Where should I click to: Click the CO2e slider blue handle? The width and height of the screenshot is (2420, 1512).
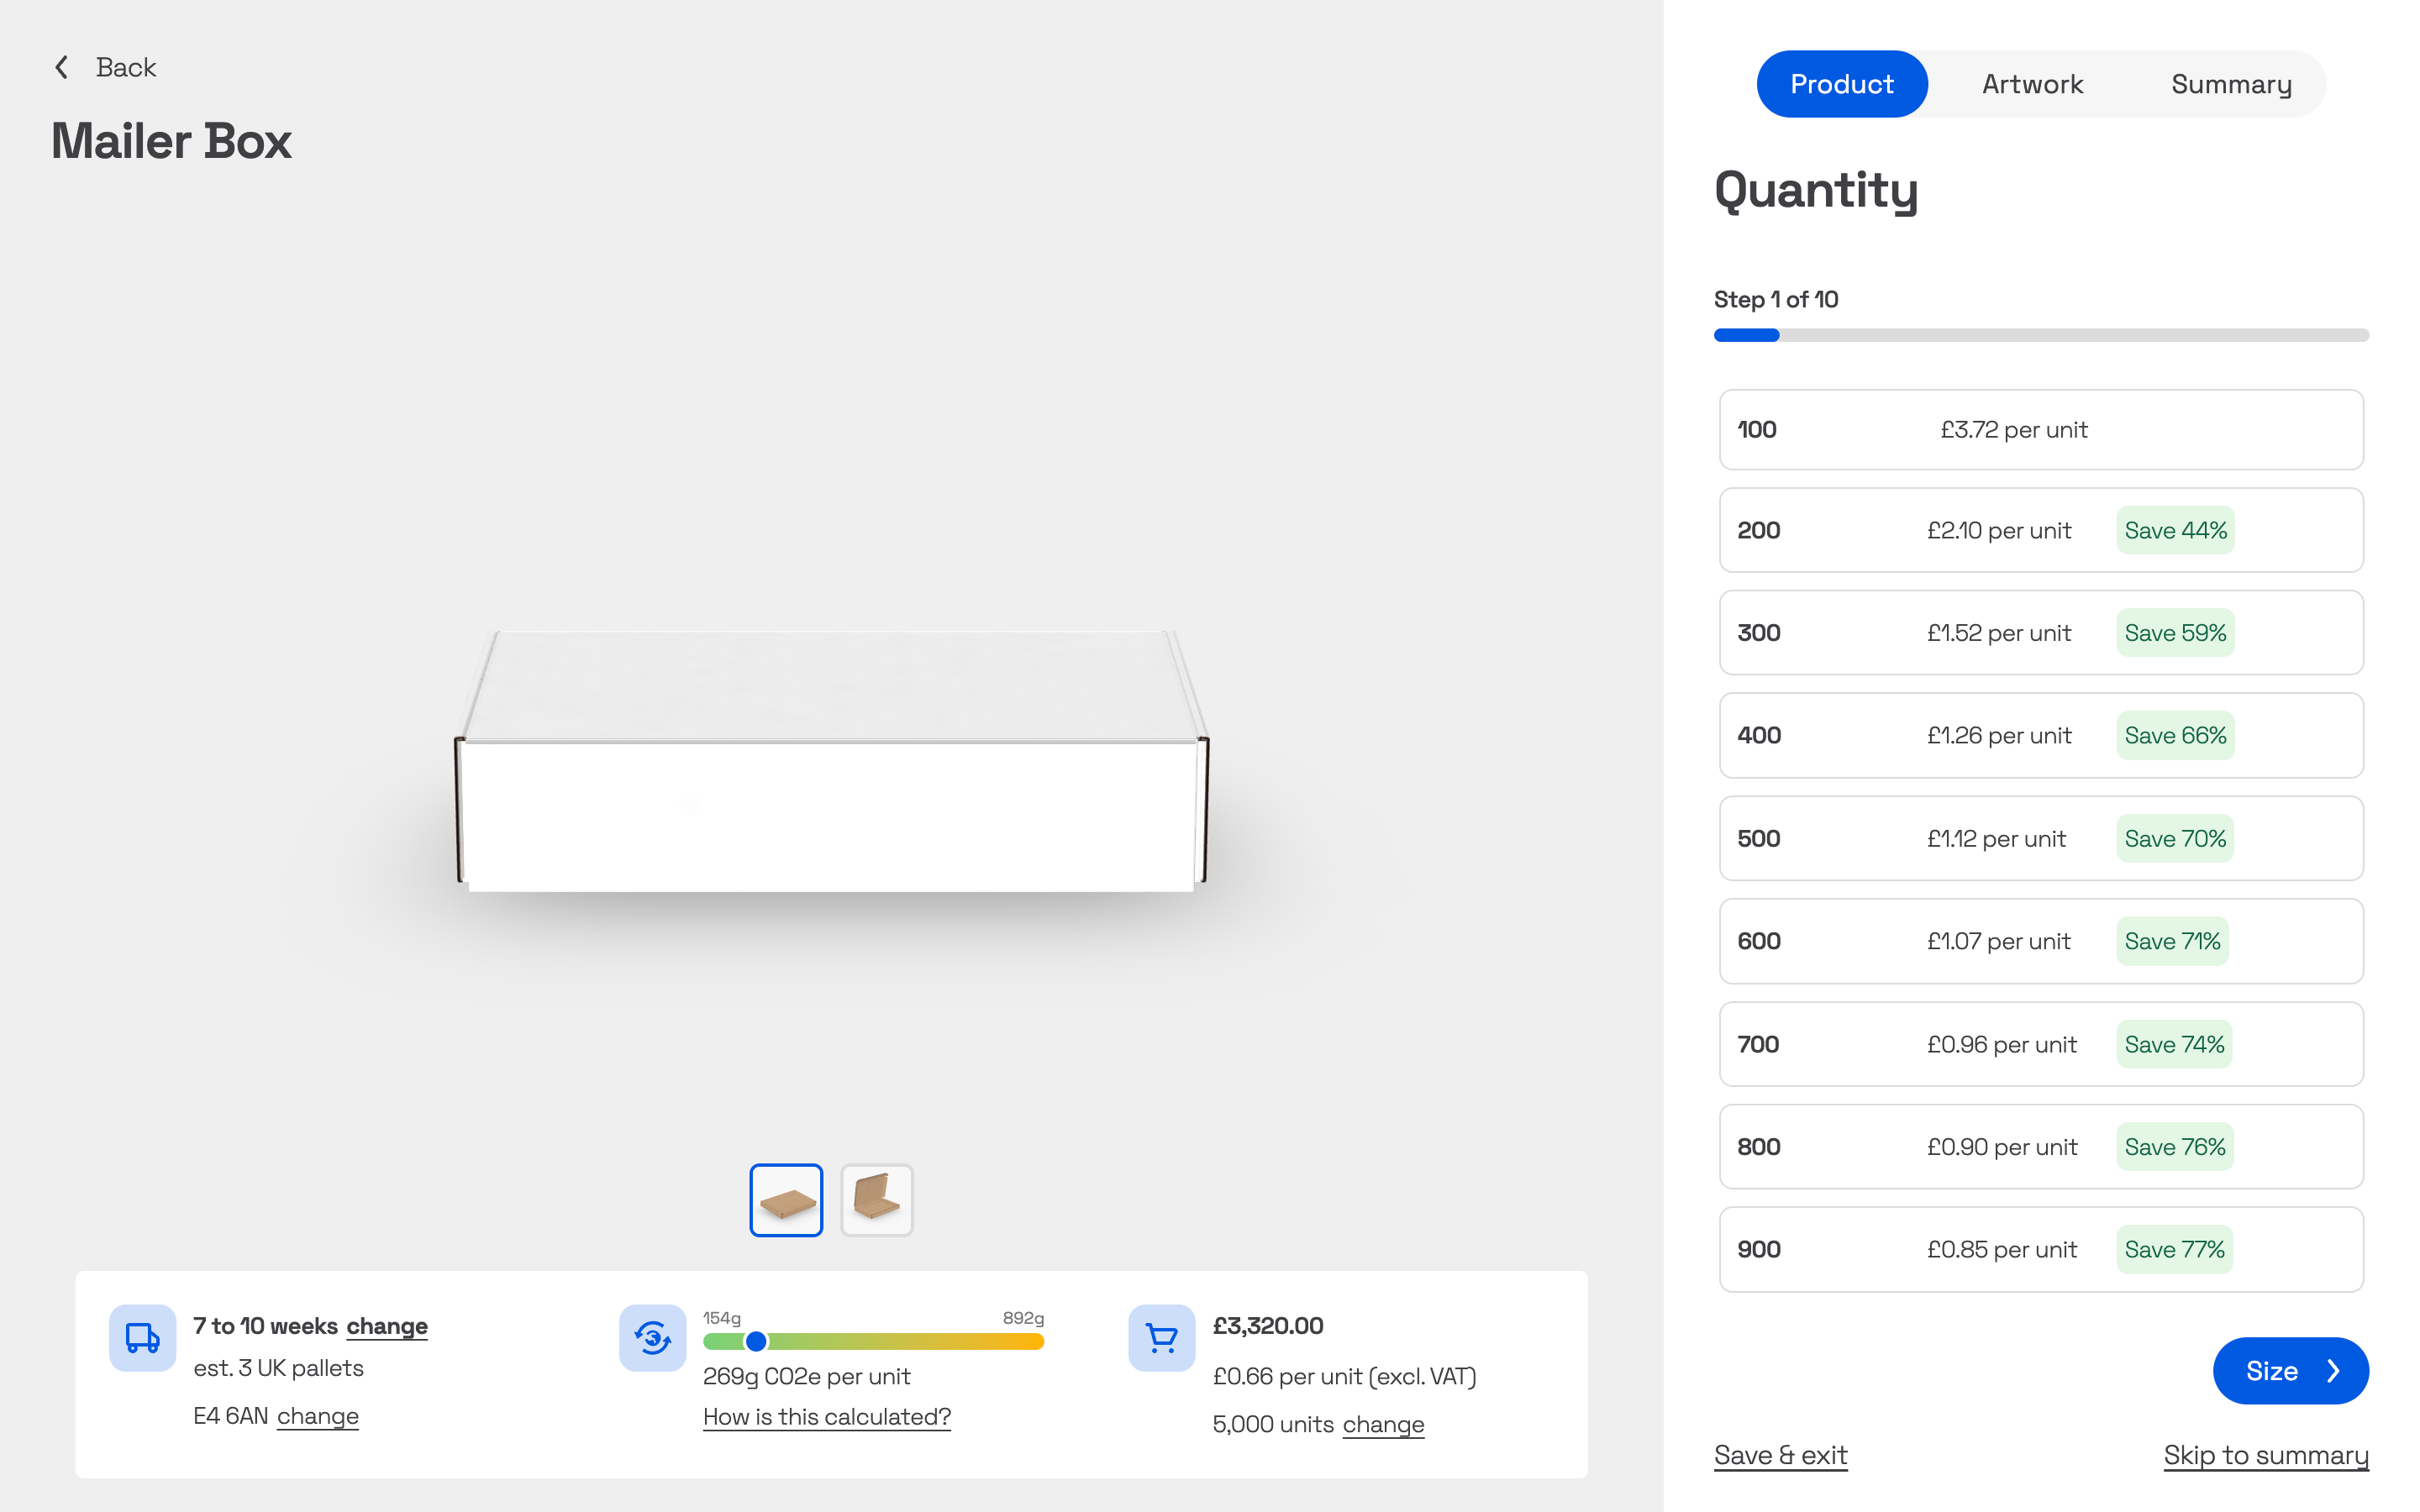click(756, 1341)
